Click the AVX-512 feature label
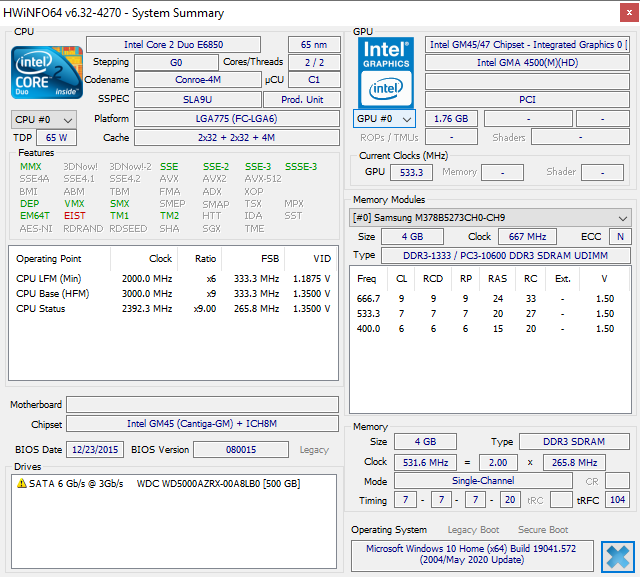The image size is (640, 577). pos(263,179)
